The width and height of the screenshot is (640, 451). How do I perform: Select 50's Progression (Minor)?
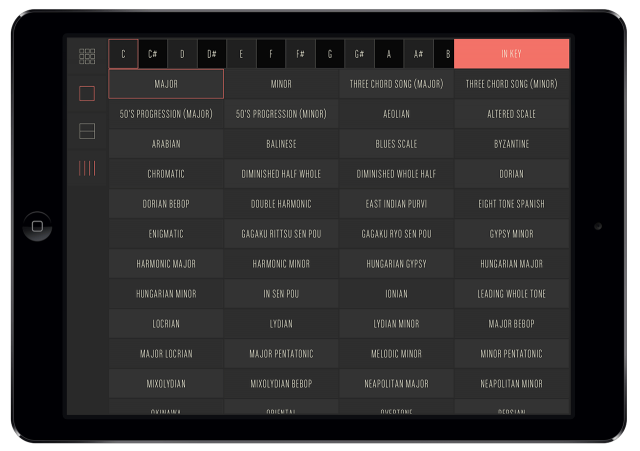click(281, 114)
